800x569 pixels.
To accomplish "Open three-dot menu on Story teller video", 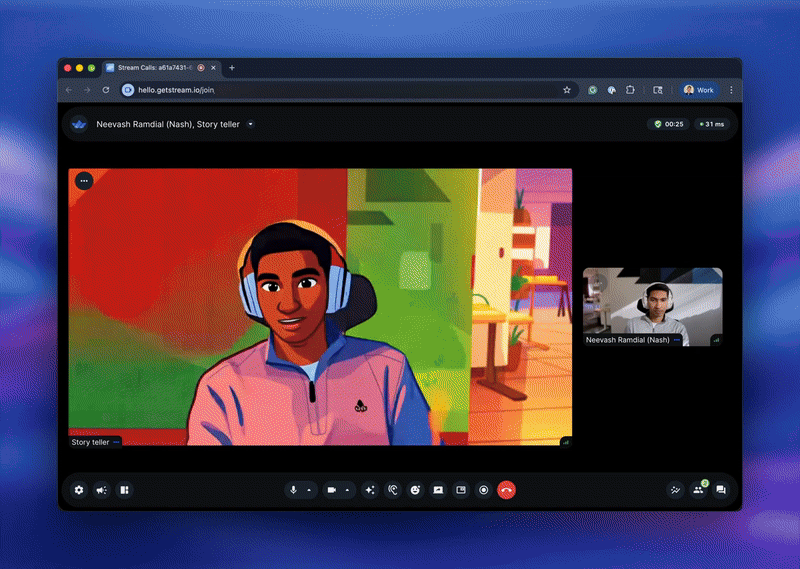I will [x=83, y=181].
